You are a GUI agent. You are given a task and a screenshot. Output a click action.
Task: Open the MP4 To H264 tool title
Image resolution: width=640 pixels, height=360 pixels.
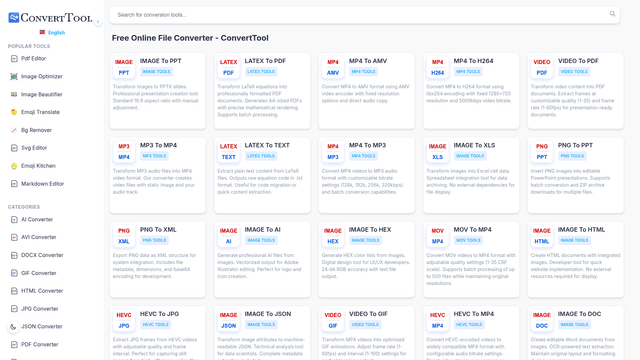(473, 61)
